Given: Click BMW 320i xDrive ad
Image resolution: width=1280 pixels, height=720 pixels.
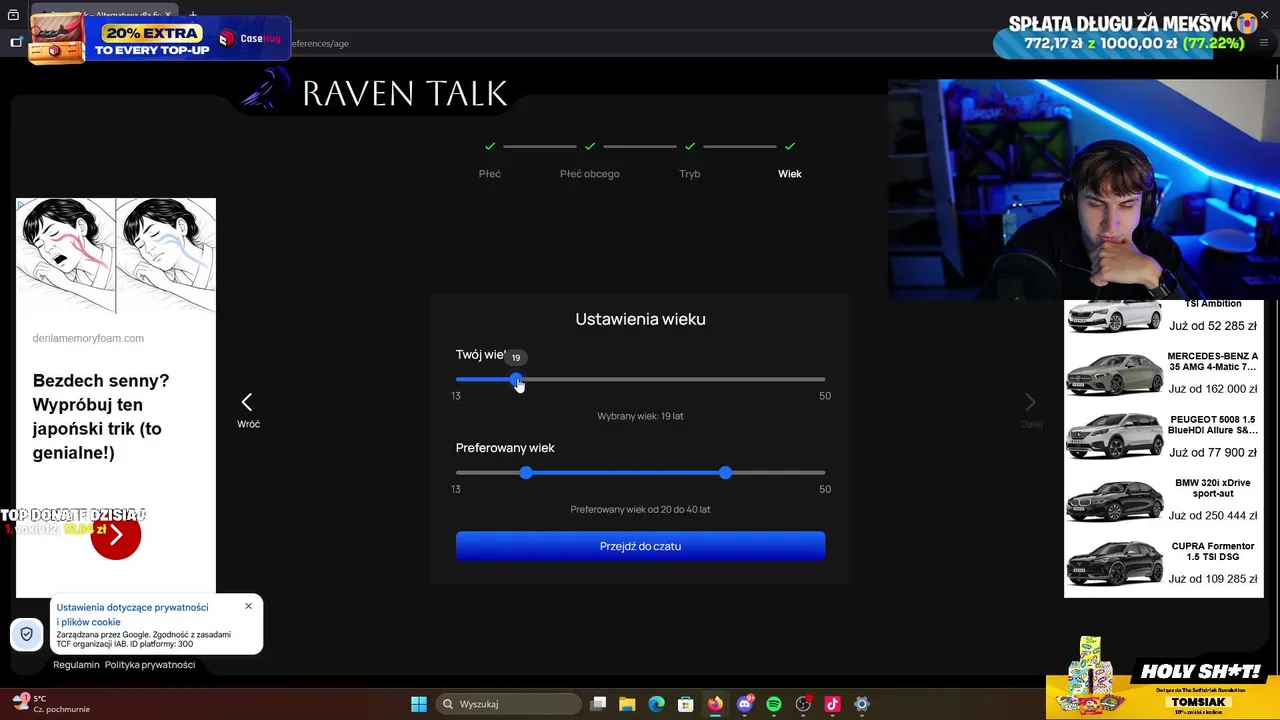Looking at the screenshot, I should [1164, 499].
